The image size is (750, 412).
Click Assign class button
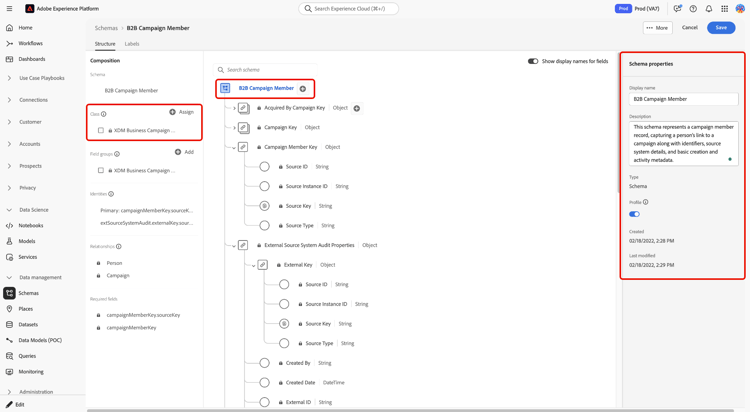pyautogui.click(x=182, y=112)
